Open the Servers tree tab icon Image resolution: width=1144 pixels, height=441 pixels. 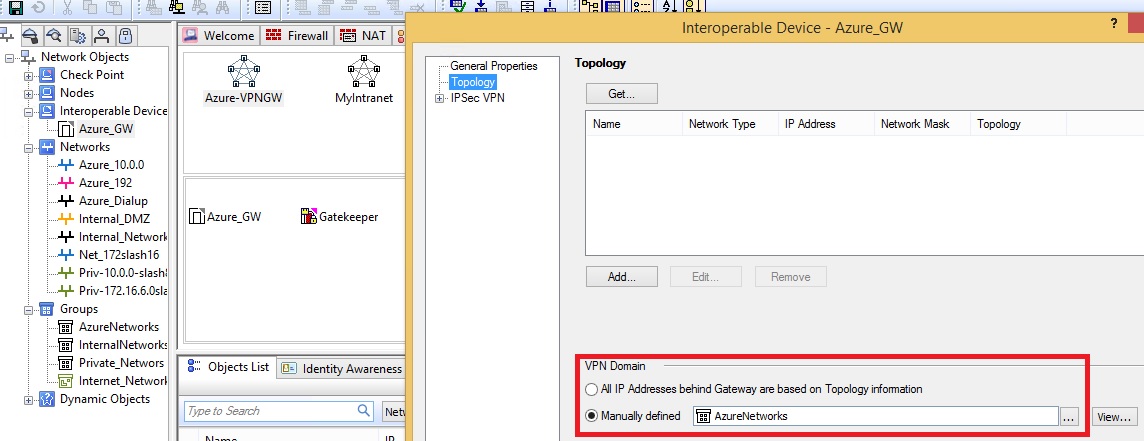click(78, 35)
